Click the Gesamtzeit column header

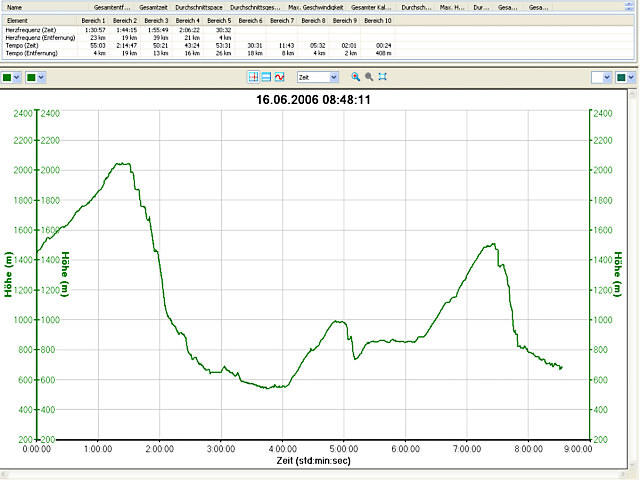tap(155, 7)
